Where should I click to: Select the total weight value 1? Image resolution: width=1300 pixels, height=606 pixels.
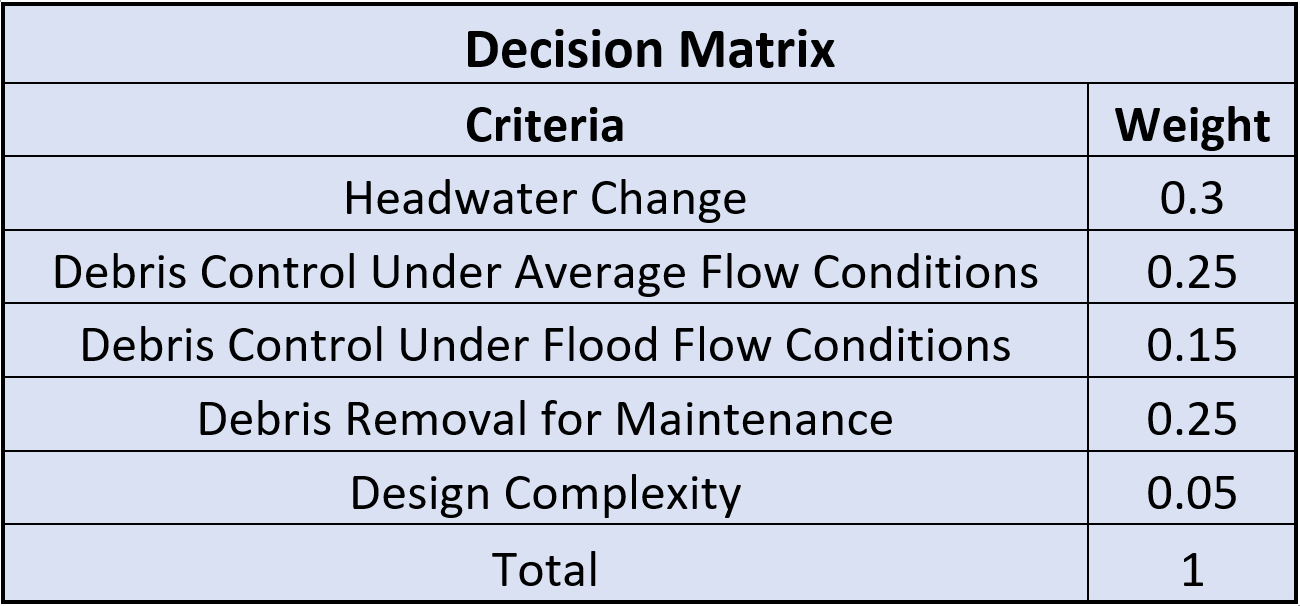coord(1192,568)
